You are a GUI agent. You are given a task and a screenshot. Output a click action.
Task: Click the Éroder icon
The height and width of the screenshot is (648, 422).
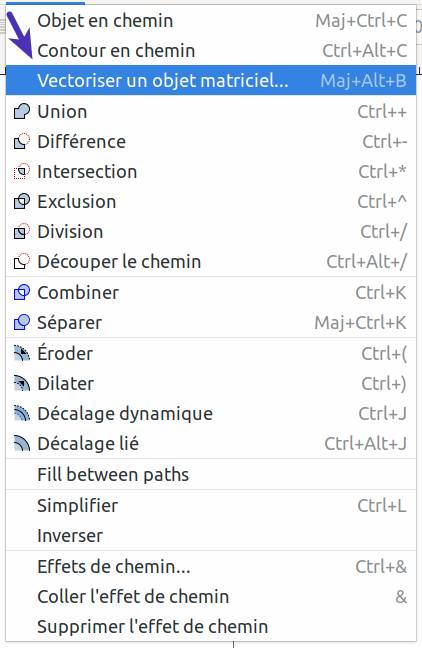coord(22,353)
